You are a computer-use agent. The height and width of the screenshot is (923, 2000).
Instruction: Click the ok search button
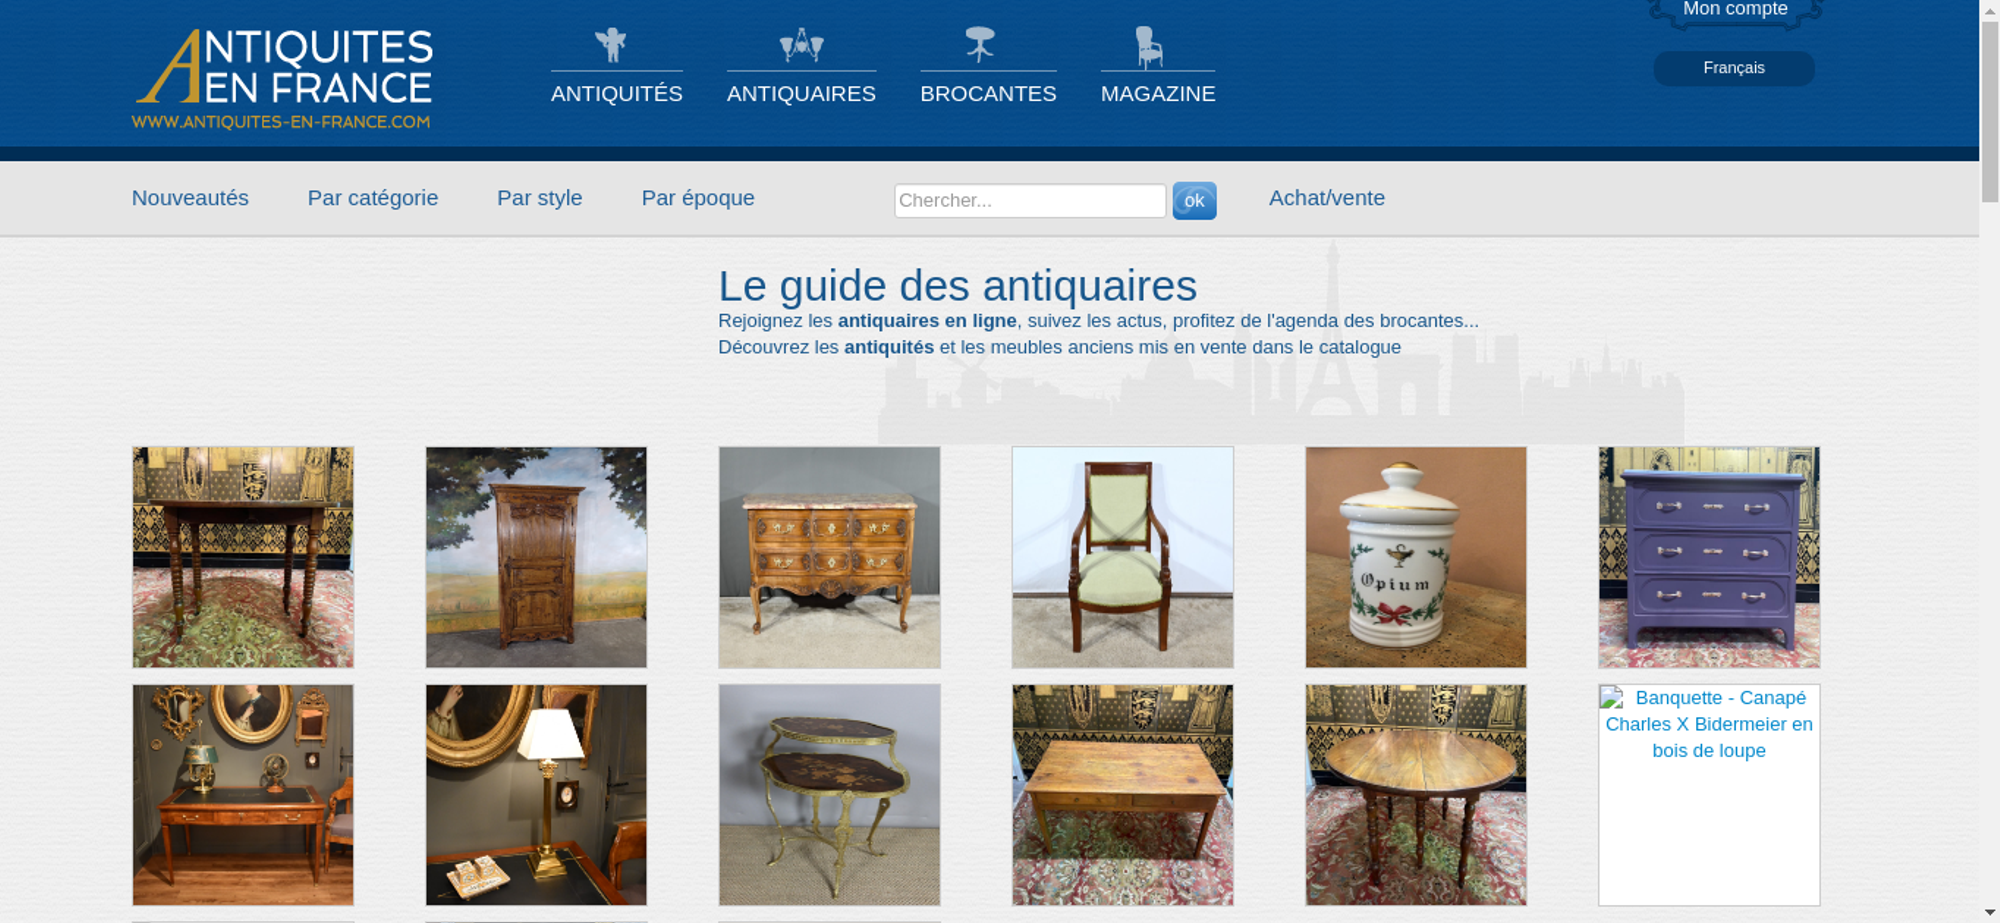1194,201
